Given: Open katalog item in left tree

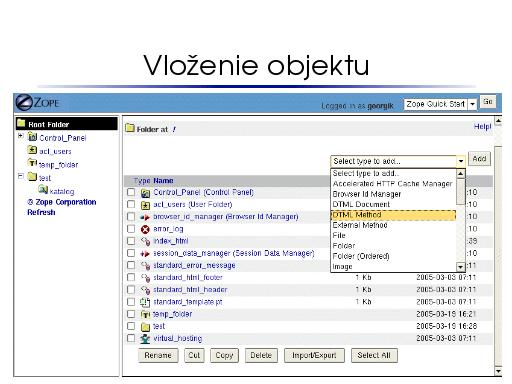Looking at the screenshot, I should pyautogui.click(x=62, y=192).
